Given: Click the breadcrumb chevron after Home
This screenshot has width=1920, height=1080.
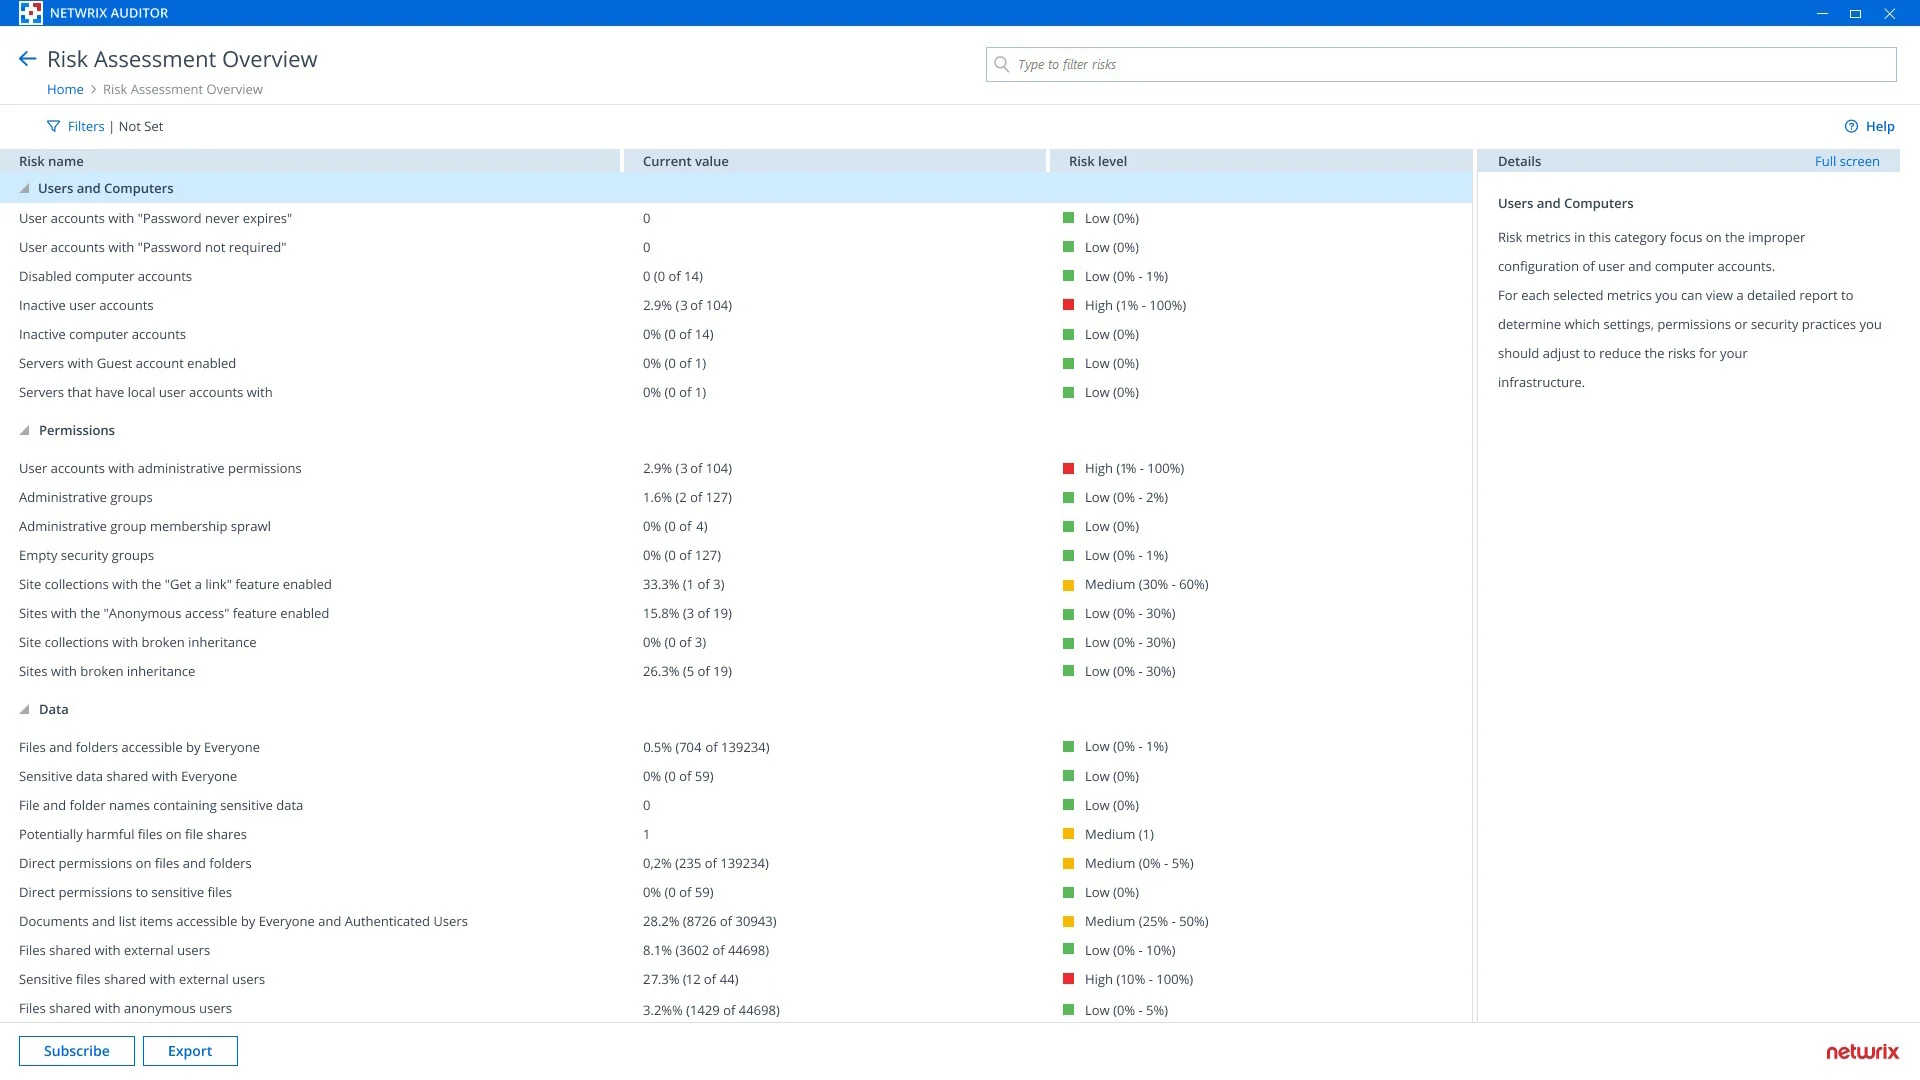Looking at the screenshot, I should click(x=94, y=89).
